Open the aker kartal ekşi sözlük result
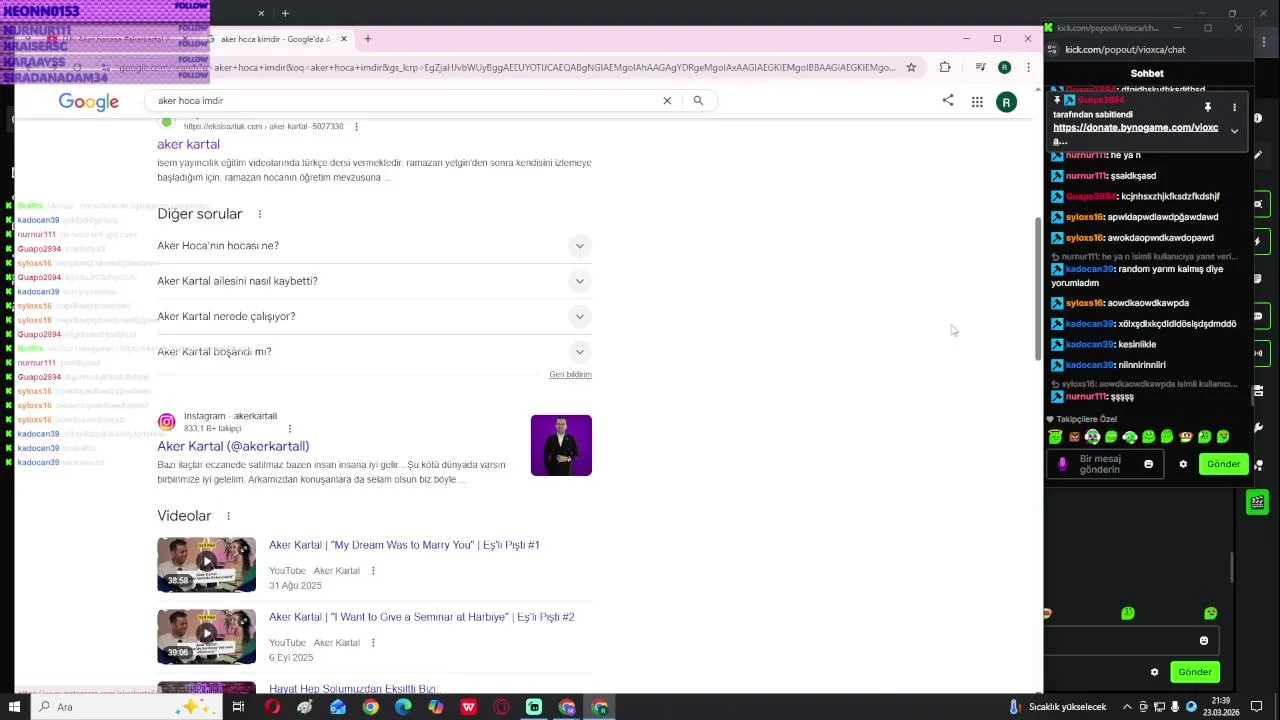Viewport: 1280px width, 720px height. coord(188,144)
